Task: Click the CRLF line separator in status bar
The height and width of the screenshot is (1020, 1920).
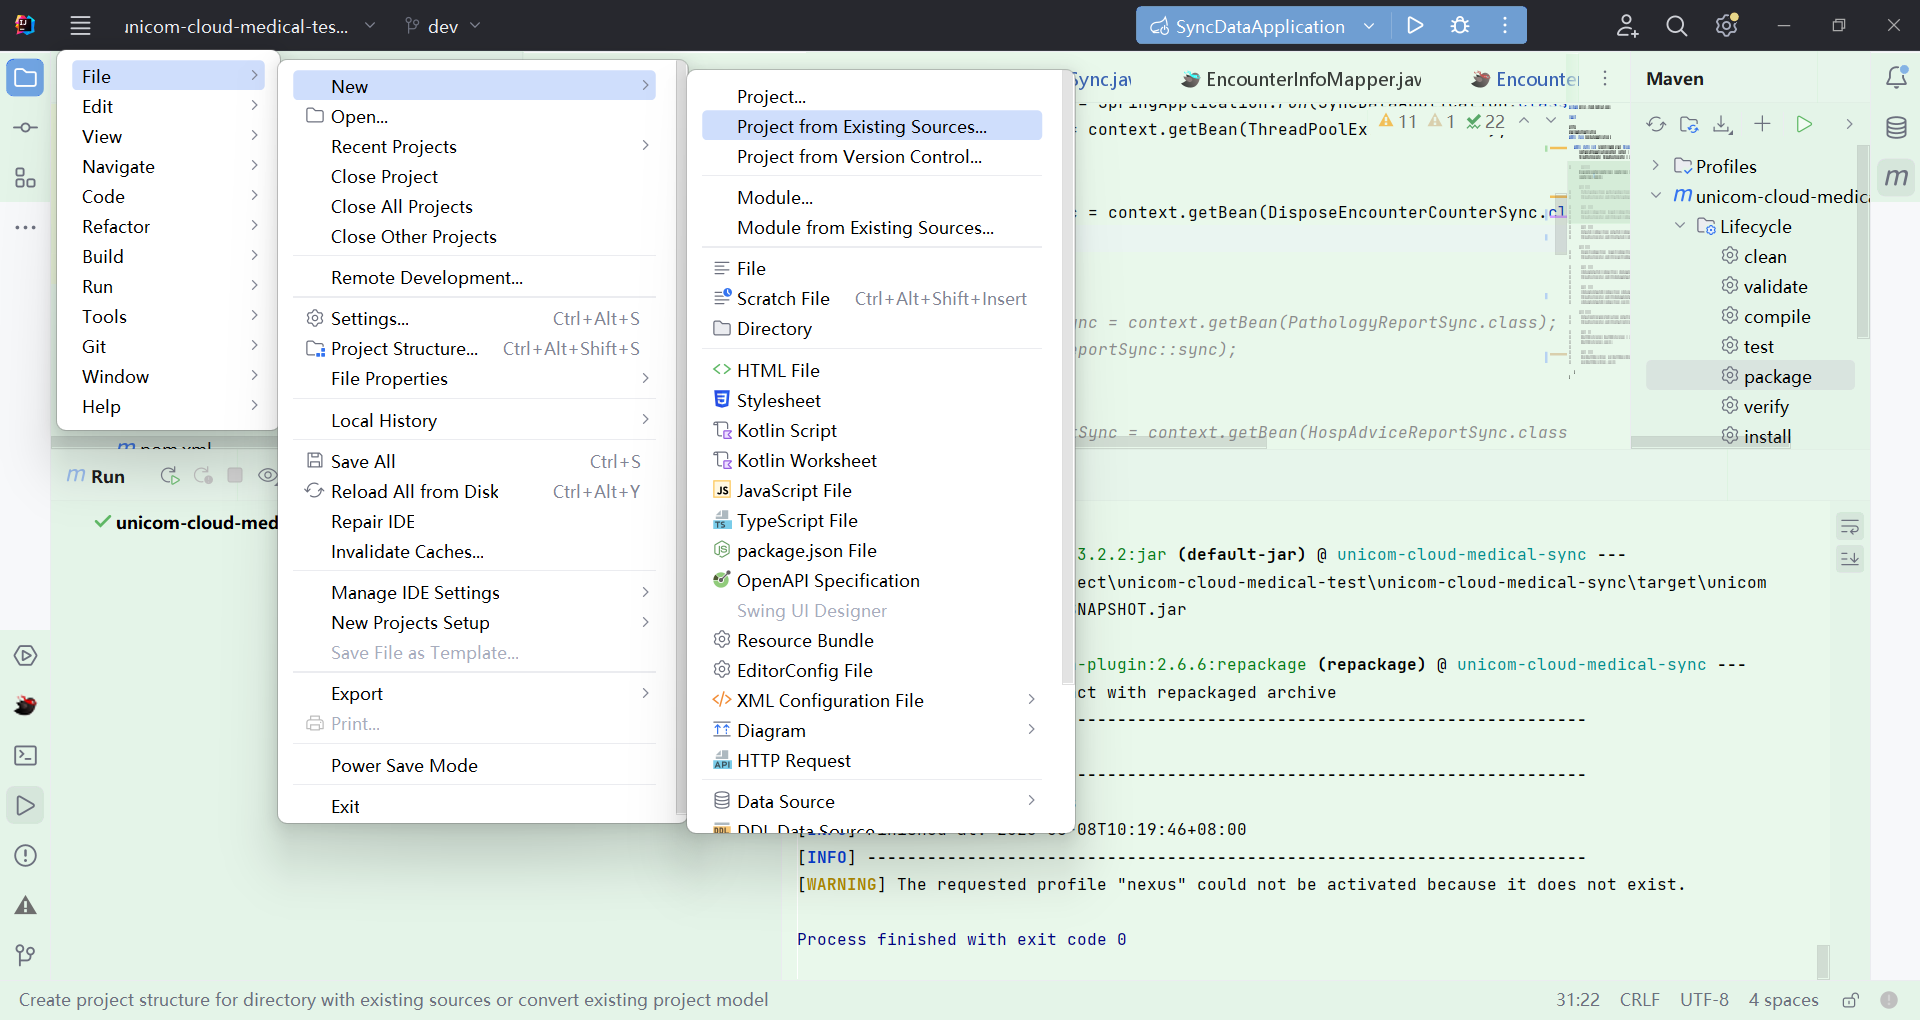Action: (1640, 1000)
